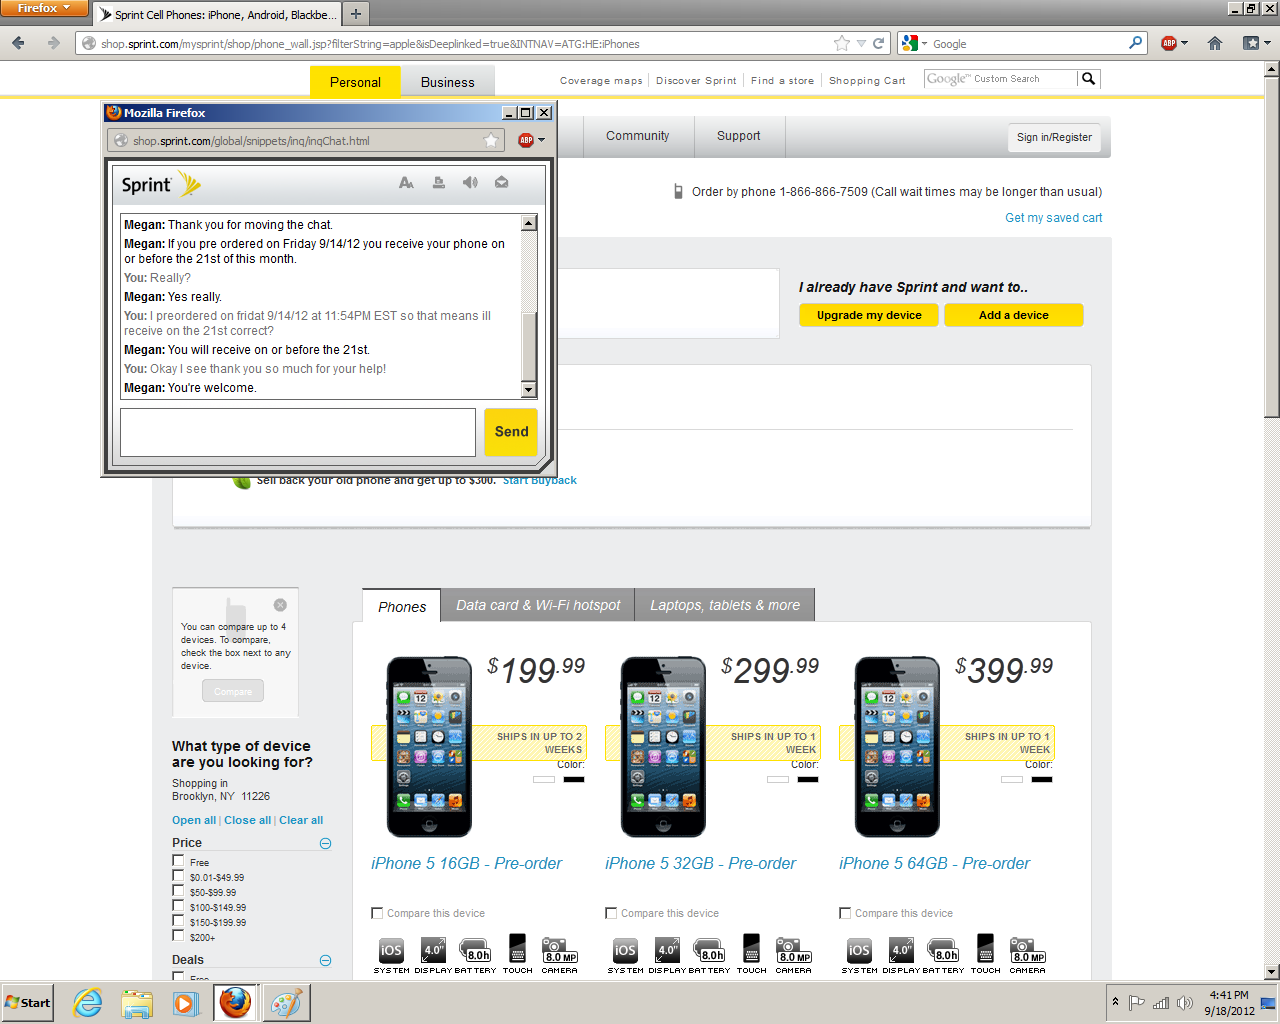Check the $0.01-$49.99 price filter
Screen dimensions: 1280x1024
178,876
